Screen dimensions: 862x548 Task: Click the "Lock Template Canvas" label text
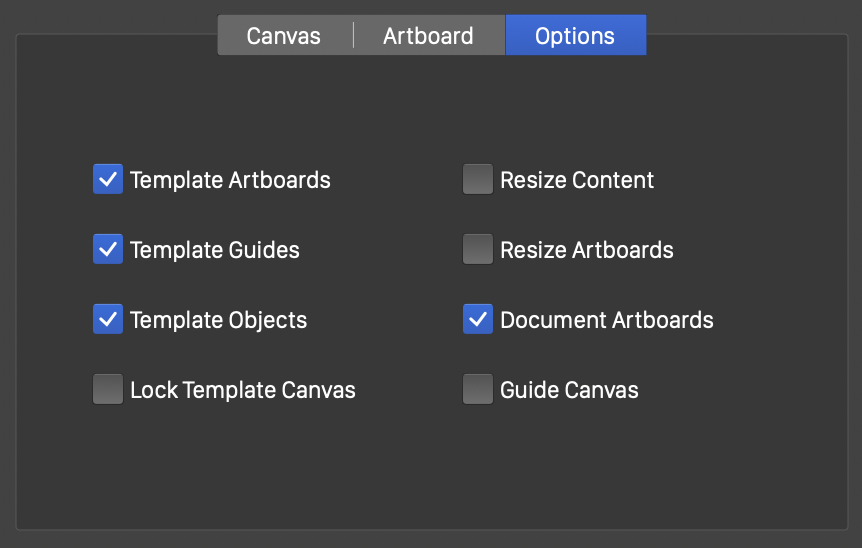243,391
